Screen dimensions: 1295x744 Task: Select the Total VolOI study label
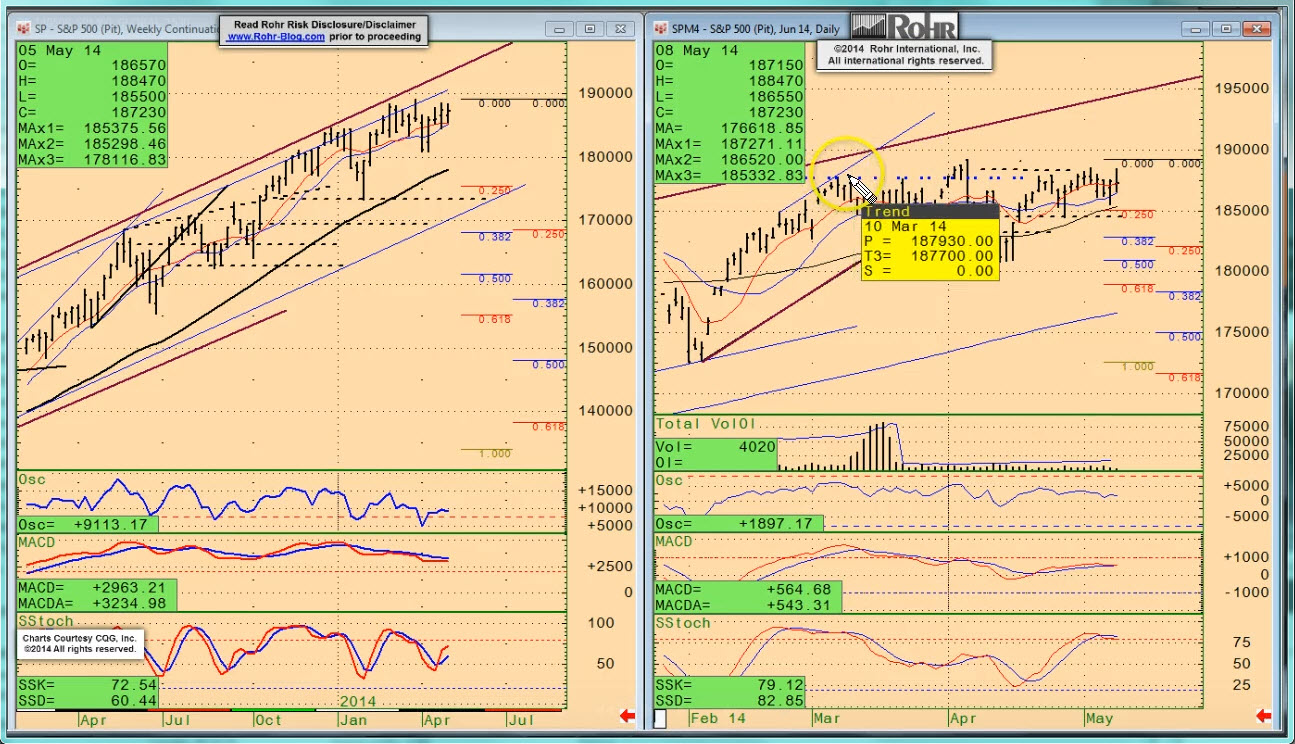[x=703, y=424]
